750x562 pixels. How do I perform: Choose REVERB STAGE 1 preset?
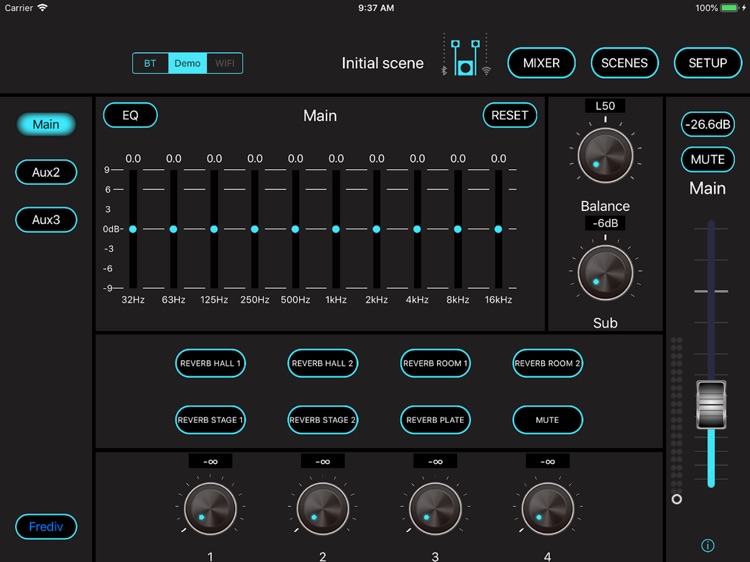click(x=210, y=420)
